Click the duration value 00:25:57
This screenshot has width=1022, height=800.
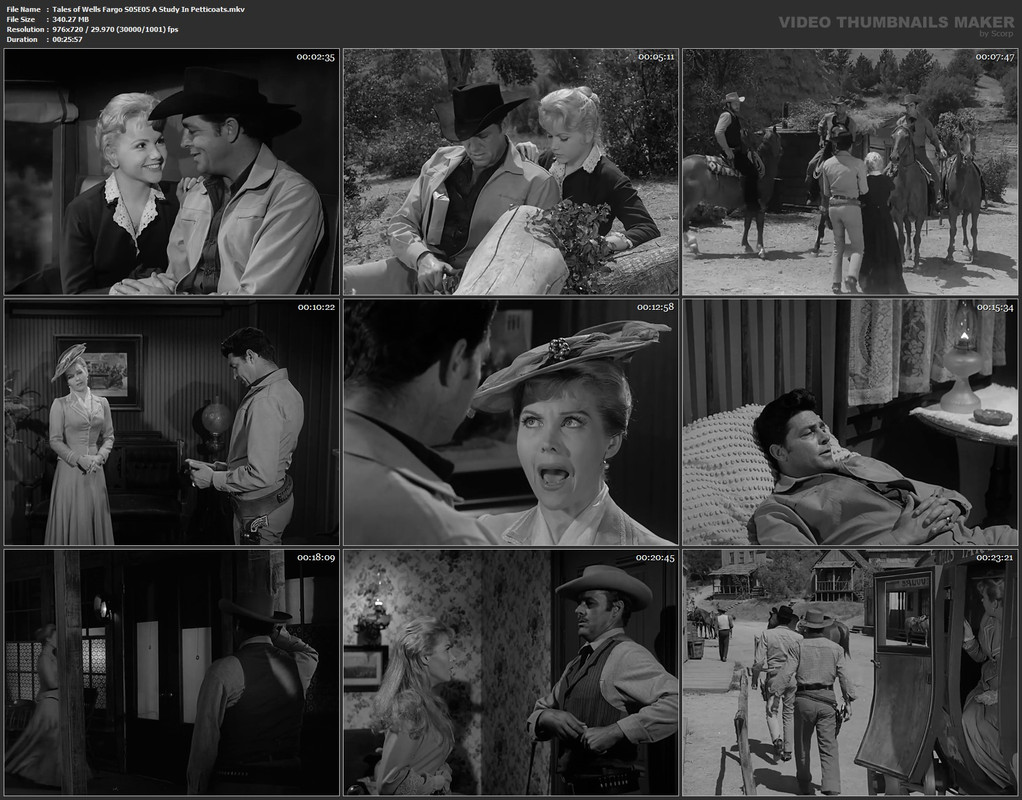coord(68,39)
